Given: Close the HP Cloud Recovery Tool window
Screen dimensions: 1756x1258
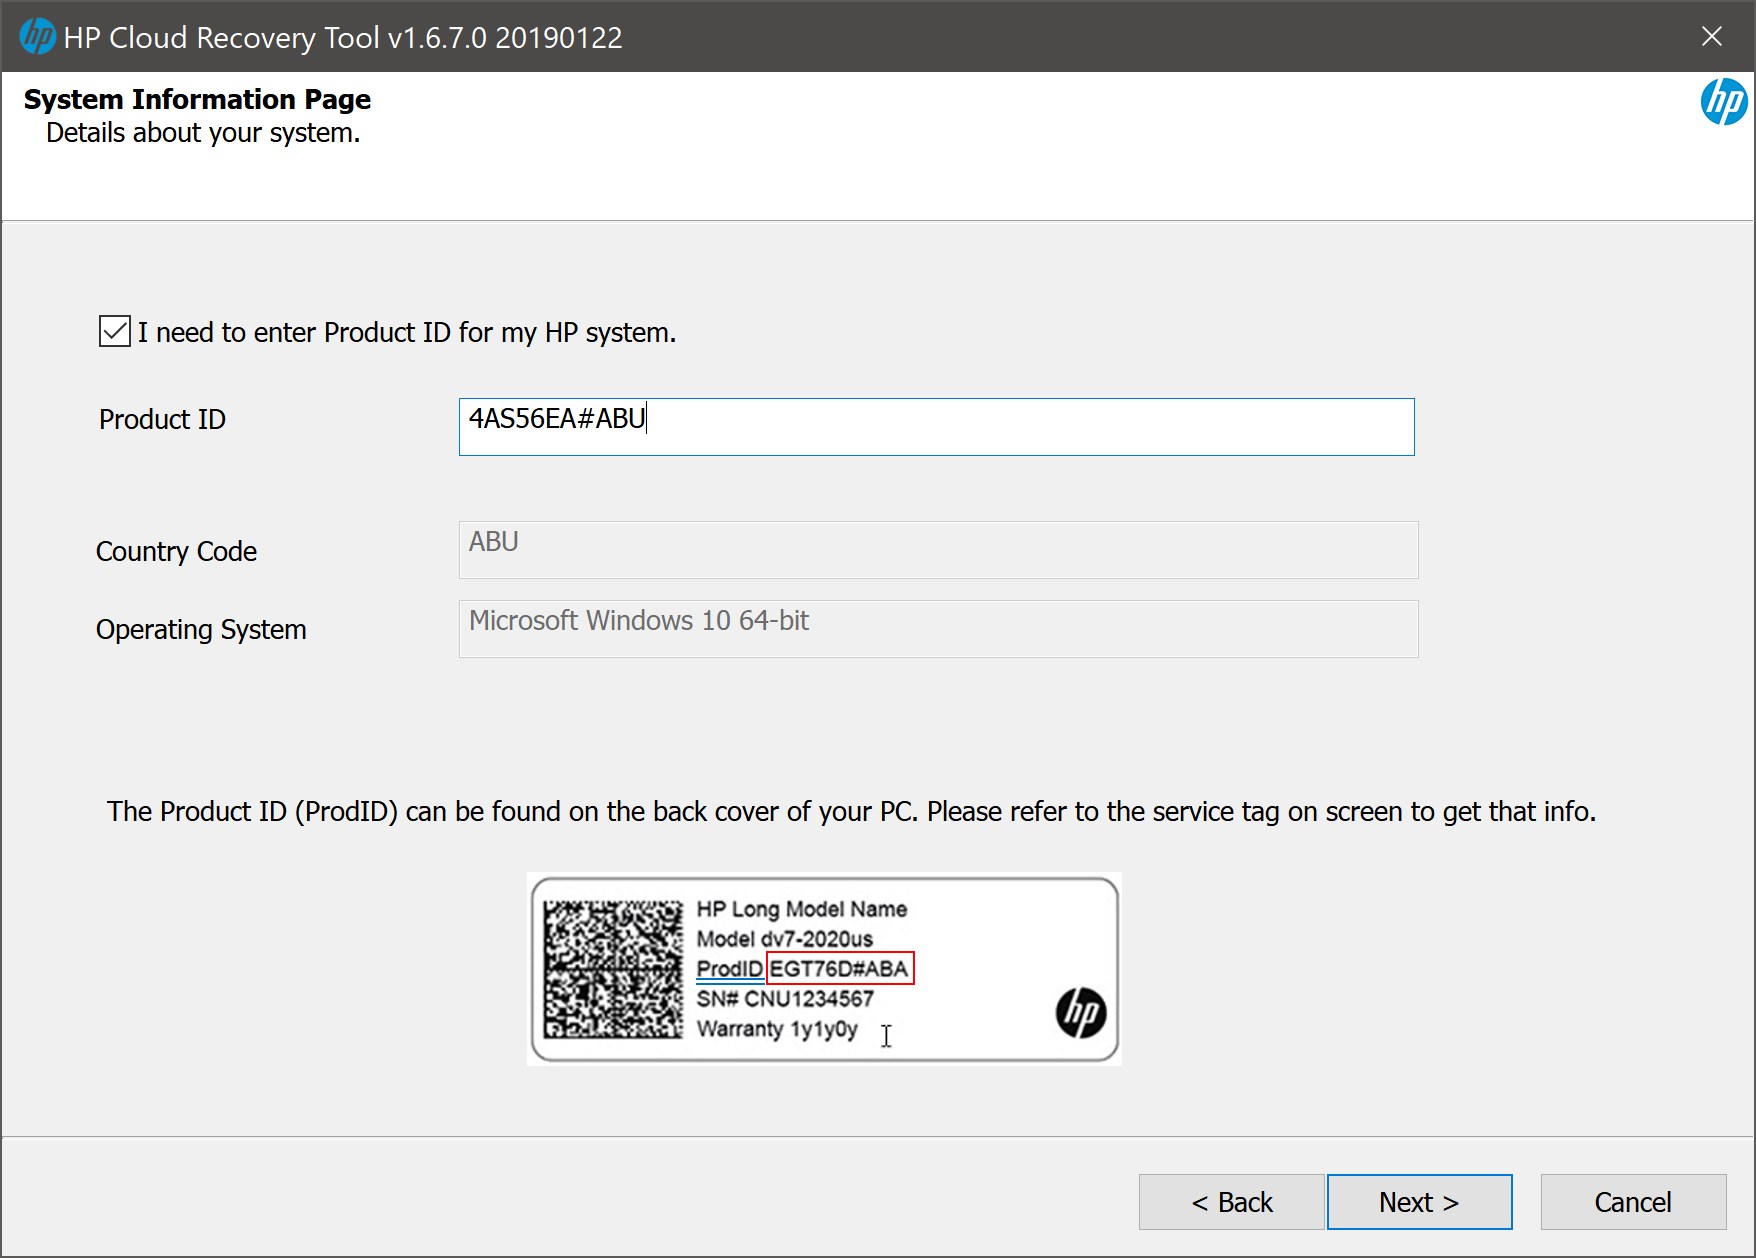Looking at the screenshot, I should click(x=1711, y=36).
